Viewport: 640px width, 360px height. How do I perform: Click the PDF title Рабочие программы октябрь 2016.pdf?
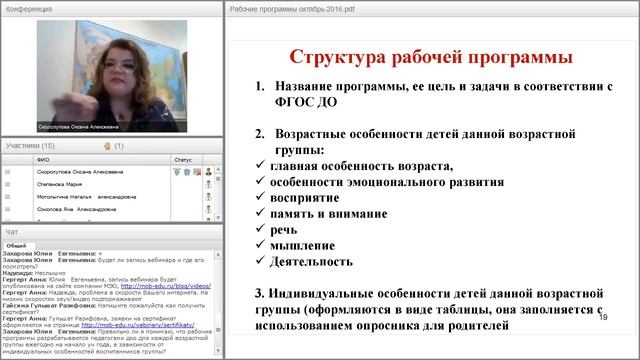tap(292, 9)
